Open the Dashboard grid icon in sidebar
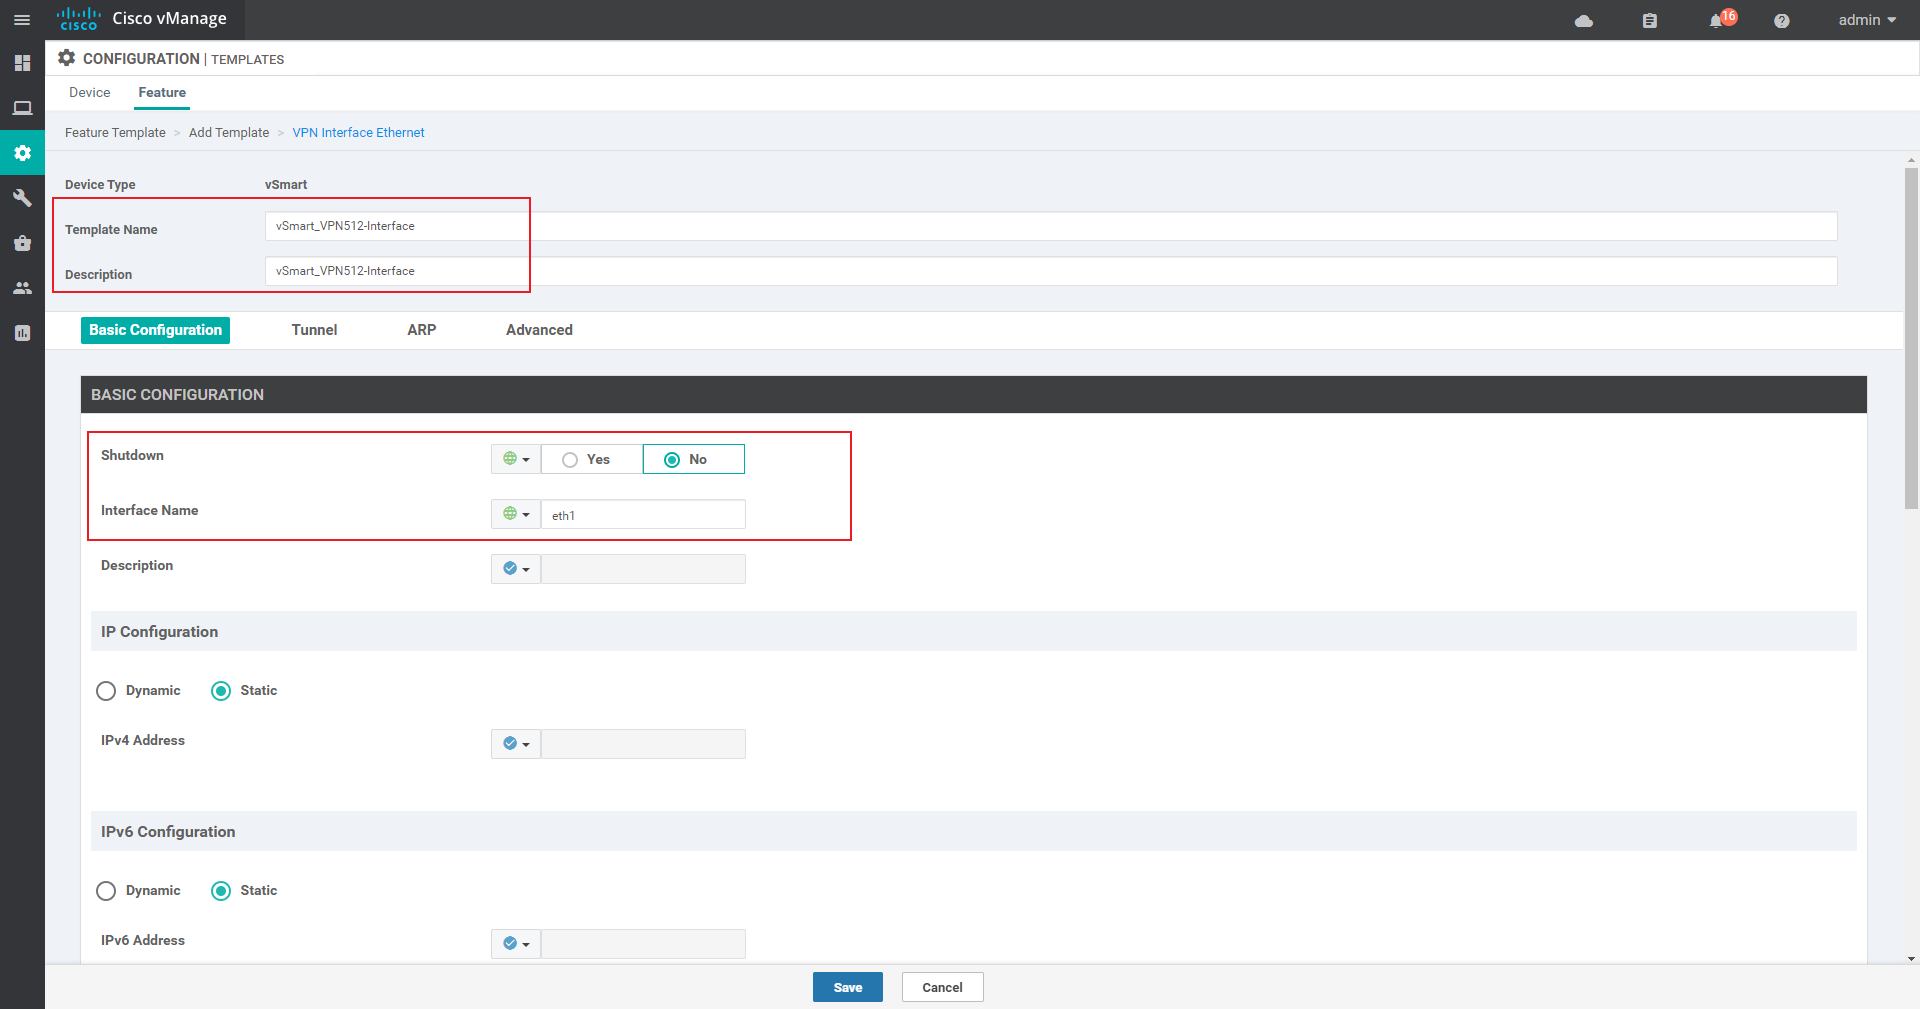 [22, 63]
